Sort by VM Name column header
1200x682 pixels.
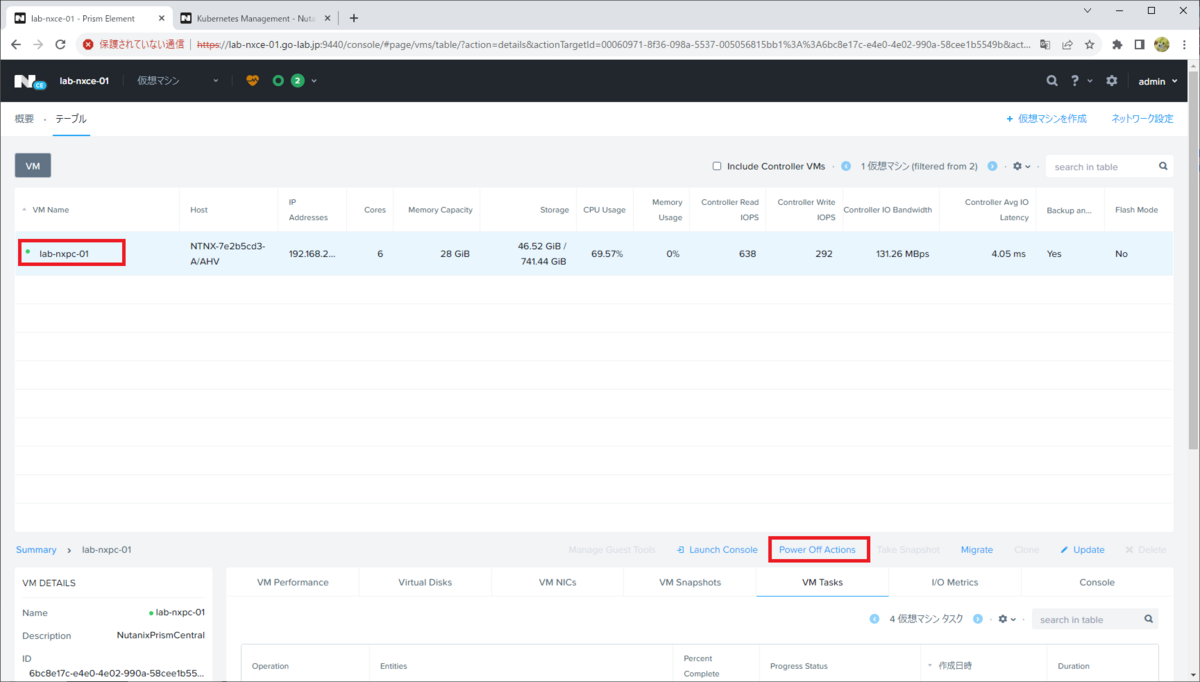[x=51, y=210]
